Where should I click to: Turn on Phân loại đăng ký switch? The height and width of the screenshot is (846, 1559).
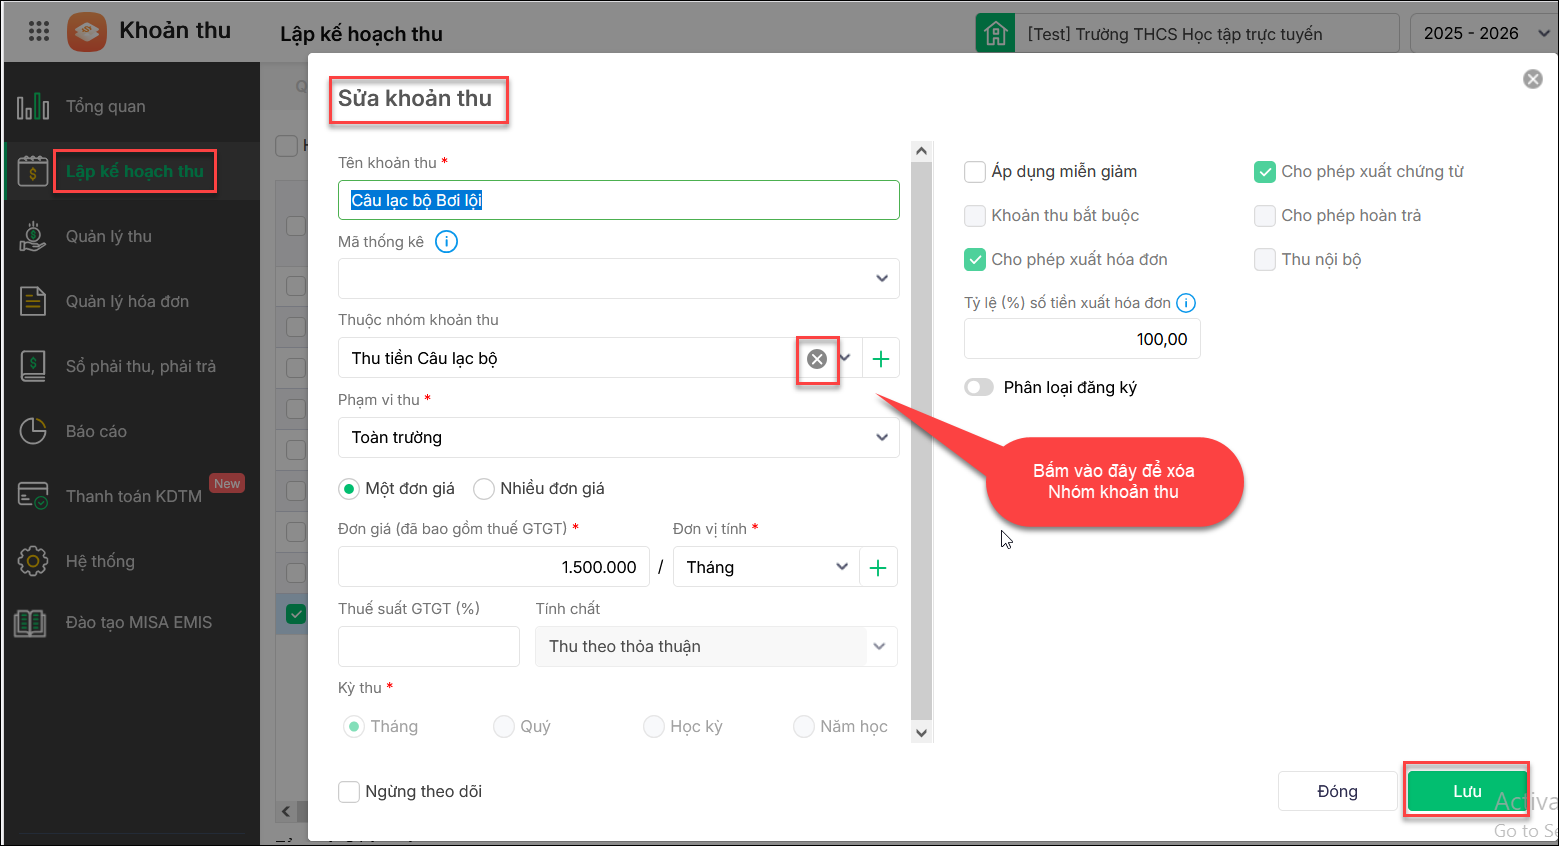979,388
